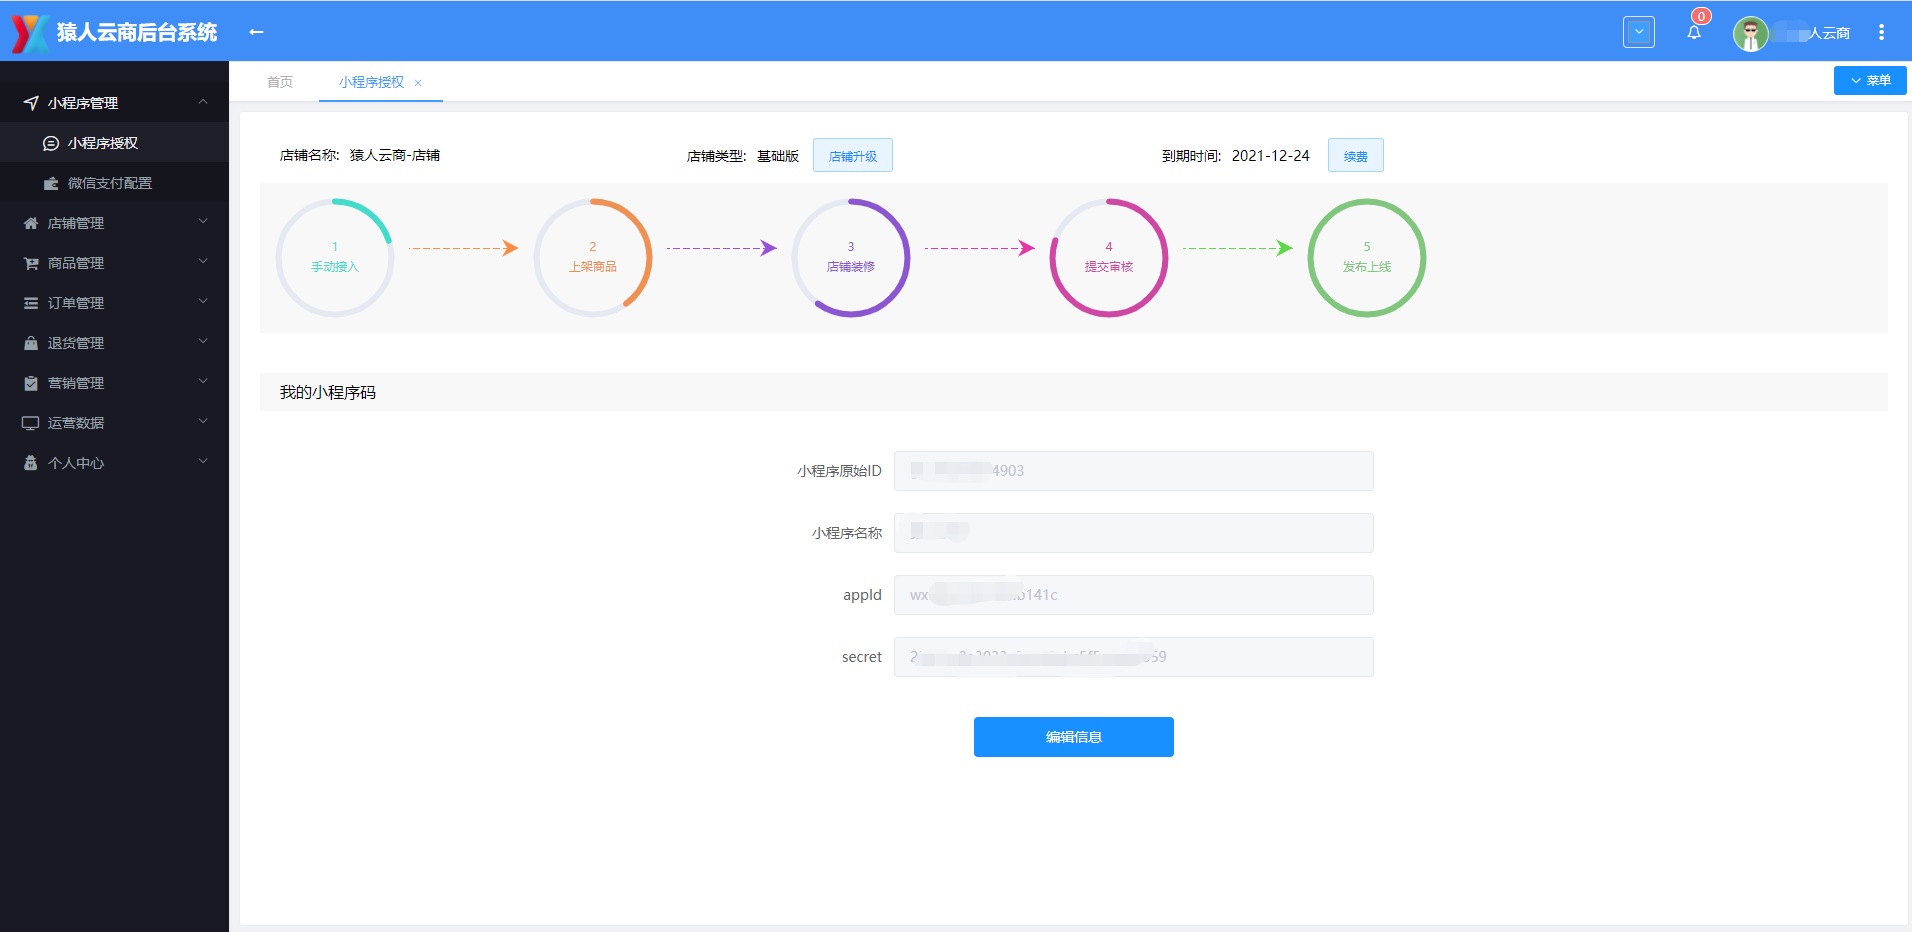
Task: Click the 运营数据 monitor icon
Action: (x=31, y=423)
